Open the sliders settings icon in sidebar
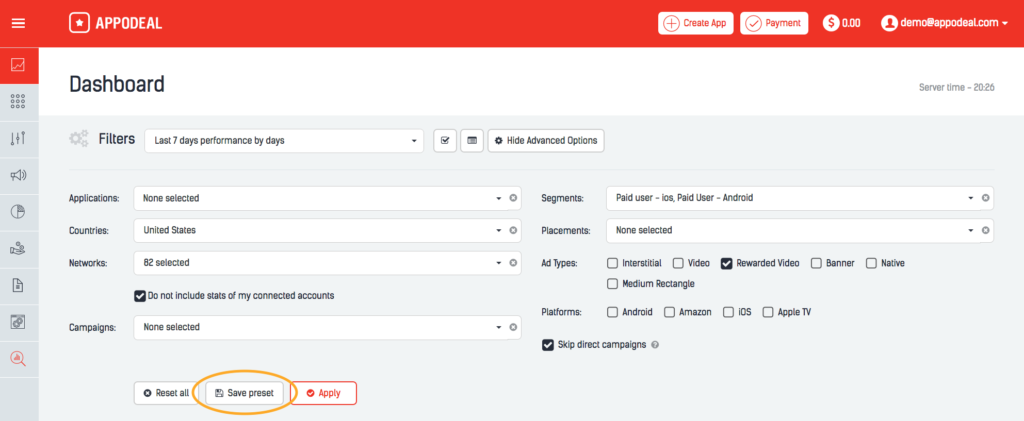 pos(18,138)
